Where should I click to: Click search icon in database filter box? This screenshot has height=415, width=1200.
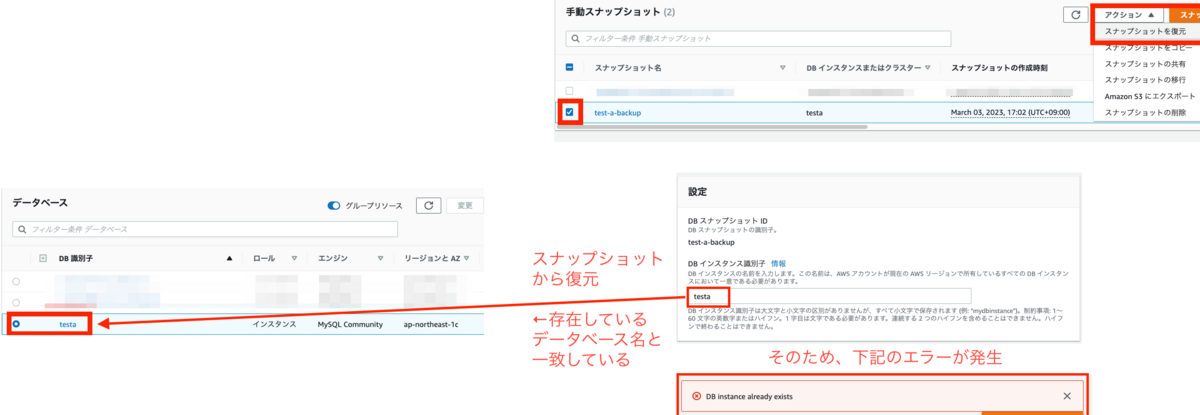click(23, 229)
